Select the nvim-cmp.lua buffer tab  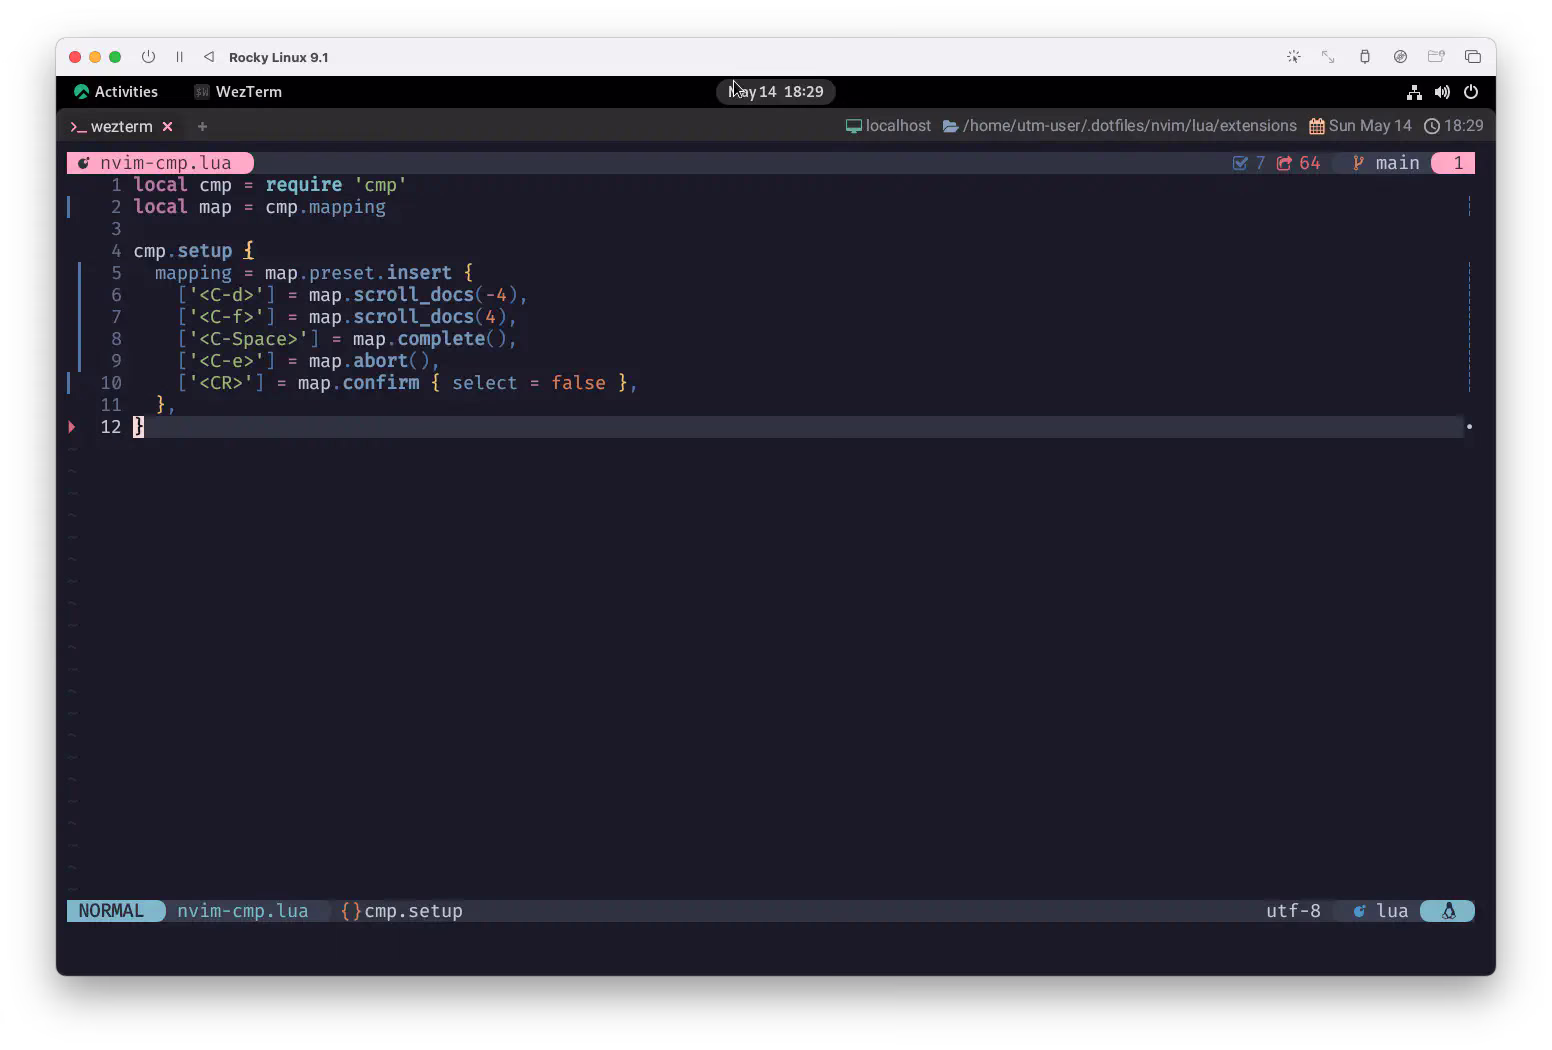[x=160, y=163]
